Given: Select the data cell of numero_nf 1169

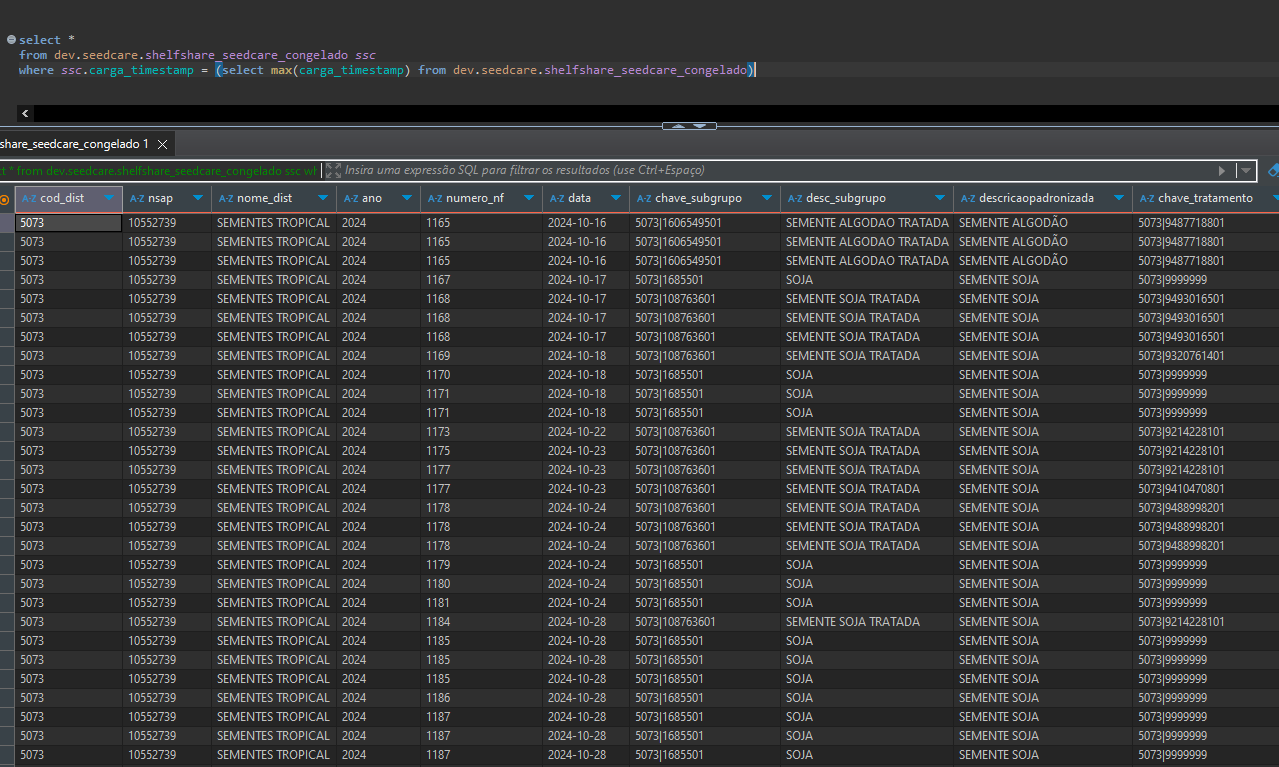Looking at the screenshot, I should 586,356.
